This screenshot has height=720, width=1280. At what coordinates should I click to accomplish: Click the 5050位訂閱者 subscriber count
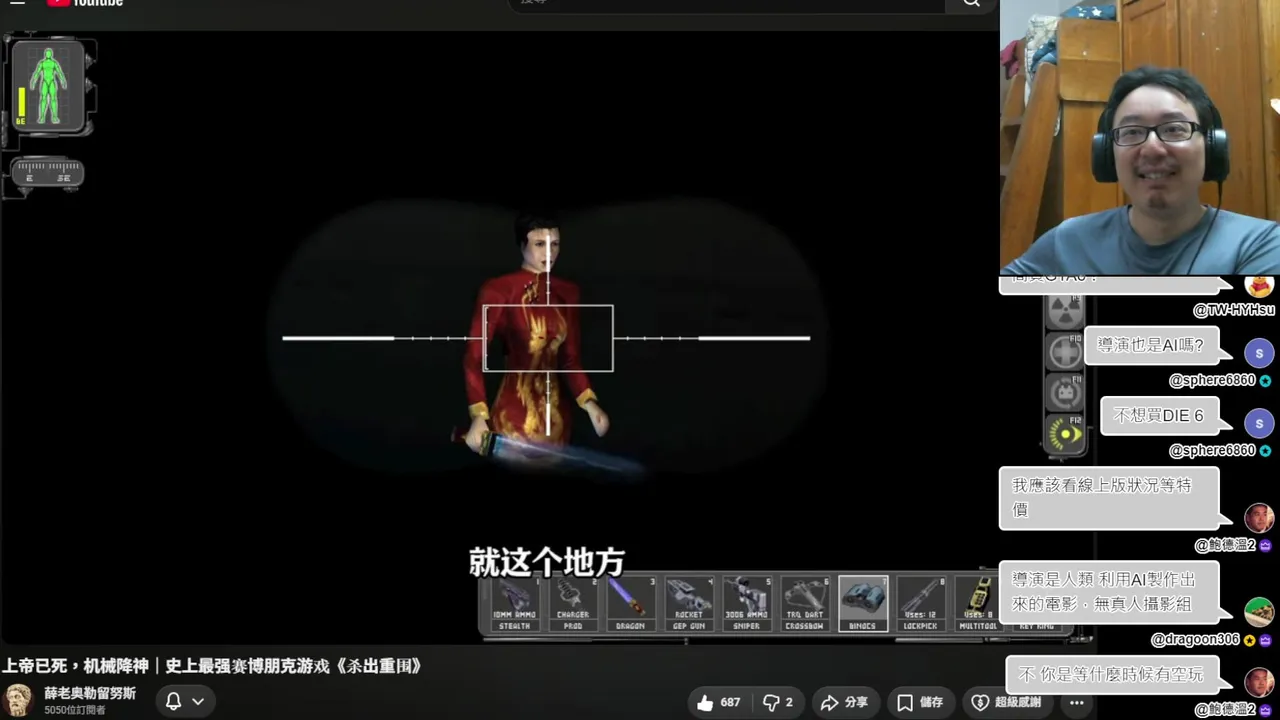click(75, 710)
